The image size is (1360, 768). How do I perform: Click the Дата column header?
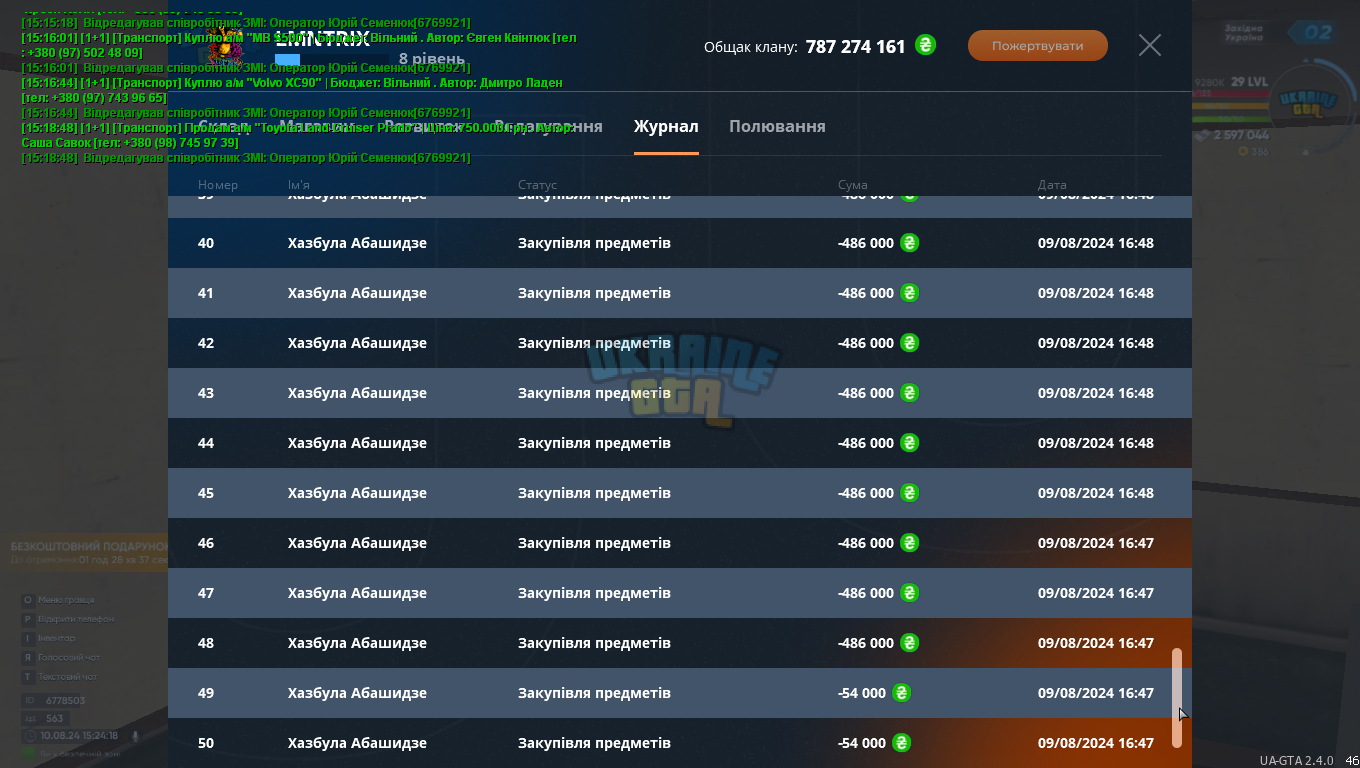(1052, 185)
